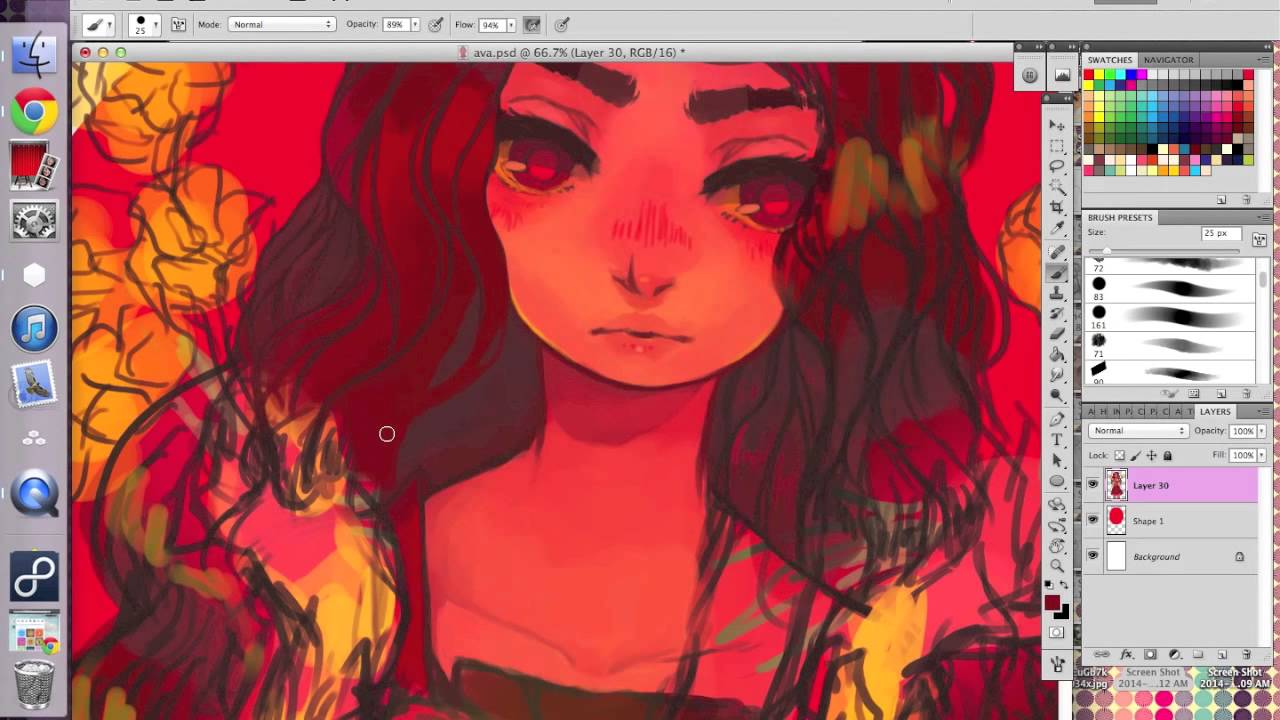Screen dimensions: 1280x720
Task: Hide Layer 30 with eye icon
Action: pos(1093,484)
